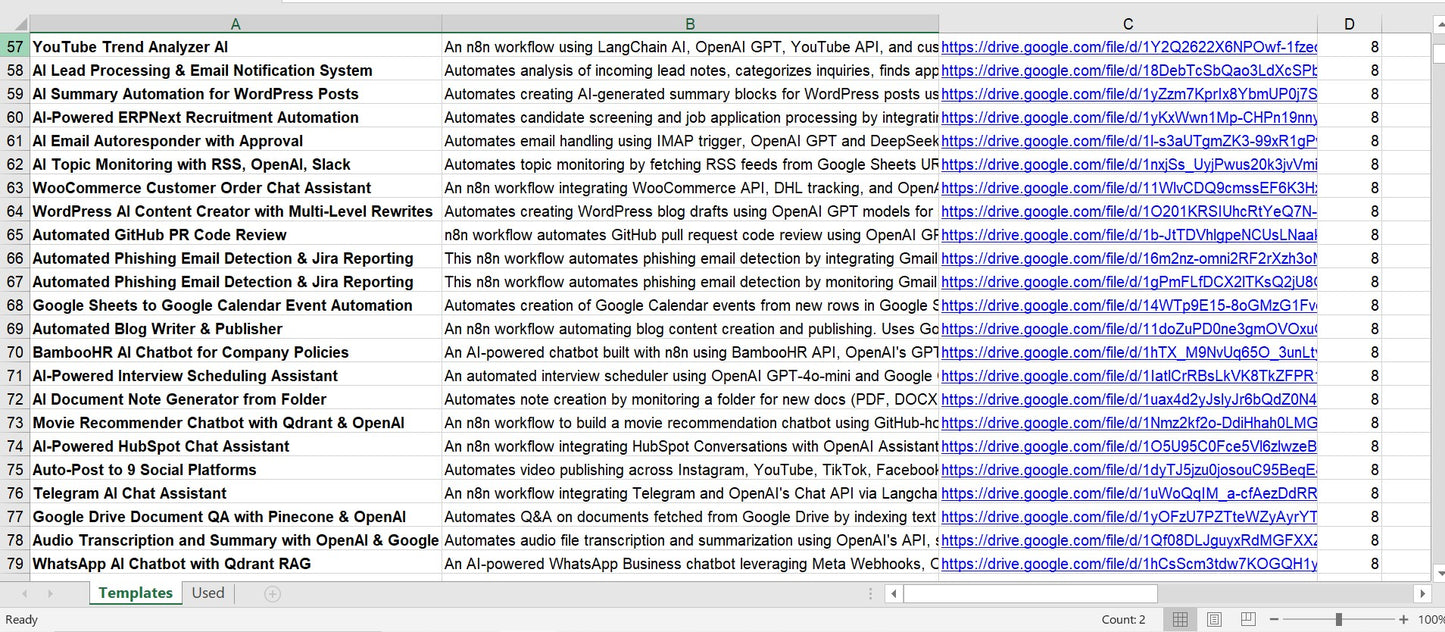Image resolution: width=1445 pixels, height=632 pixels.
Task: Switch to Page Break Preview view
Action: click(1248, 620)
